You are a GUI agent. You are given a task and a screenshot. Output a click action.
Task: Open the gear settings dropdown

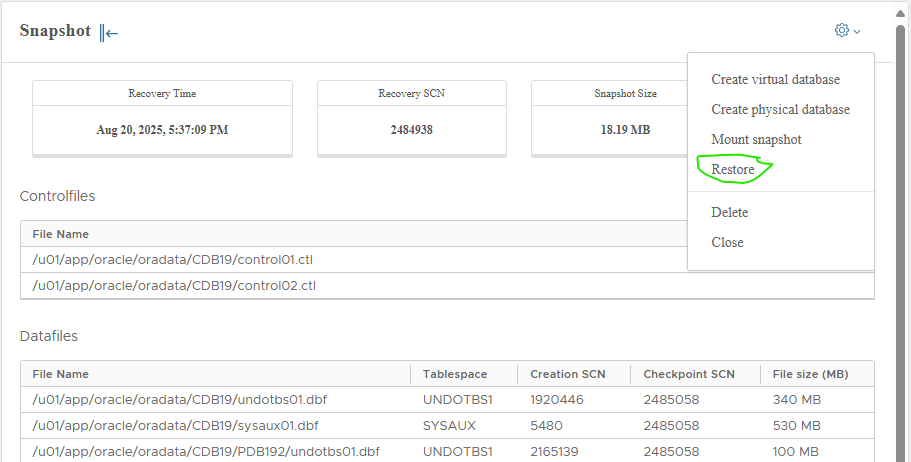(846, 31)
